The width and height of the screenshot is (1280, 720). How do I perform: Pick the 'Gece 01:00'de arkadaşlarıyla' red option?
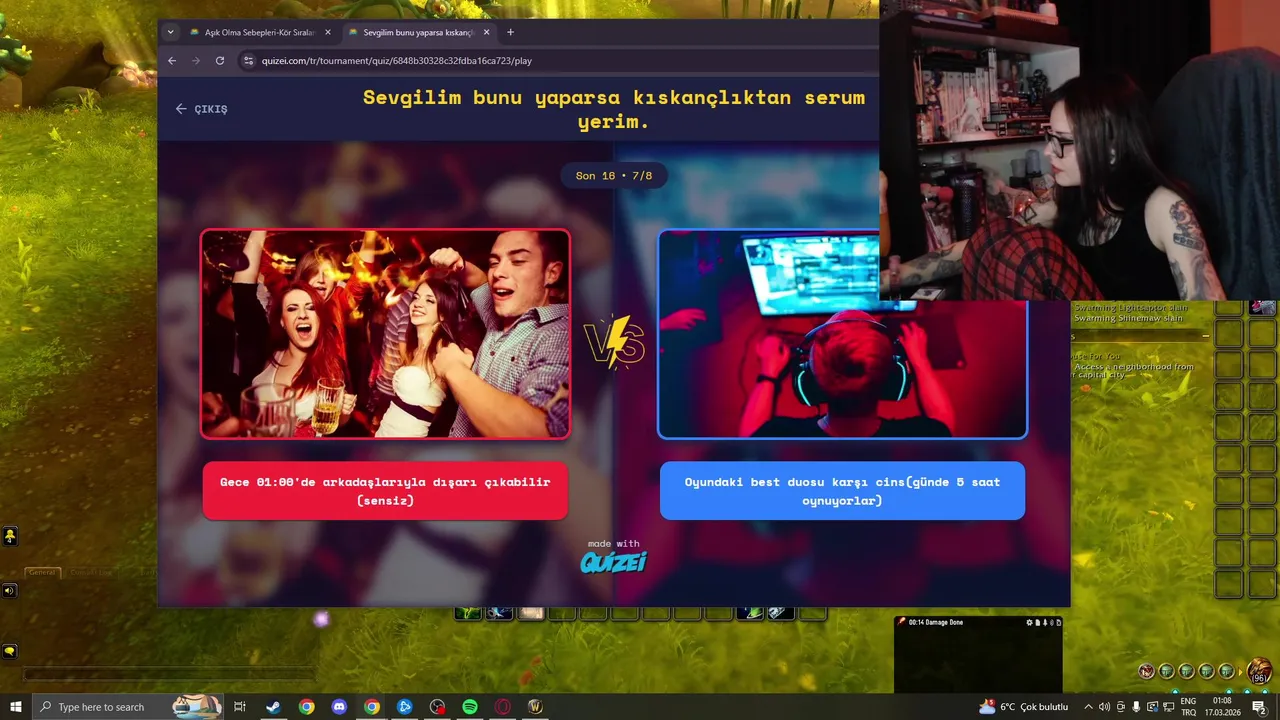click(x=385, y=490)
